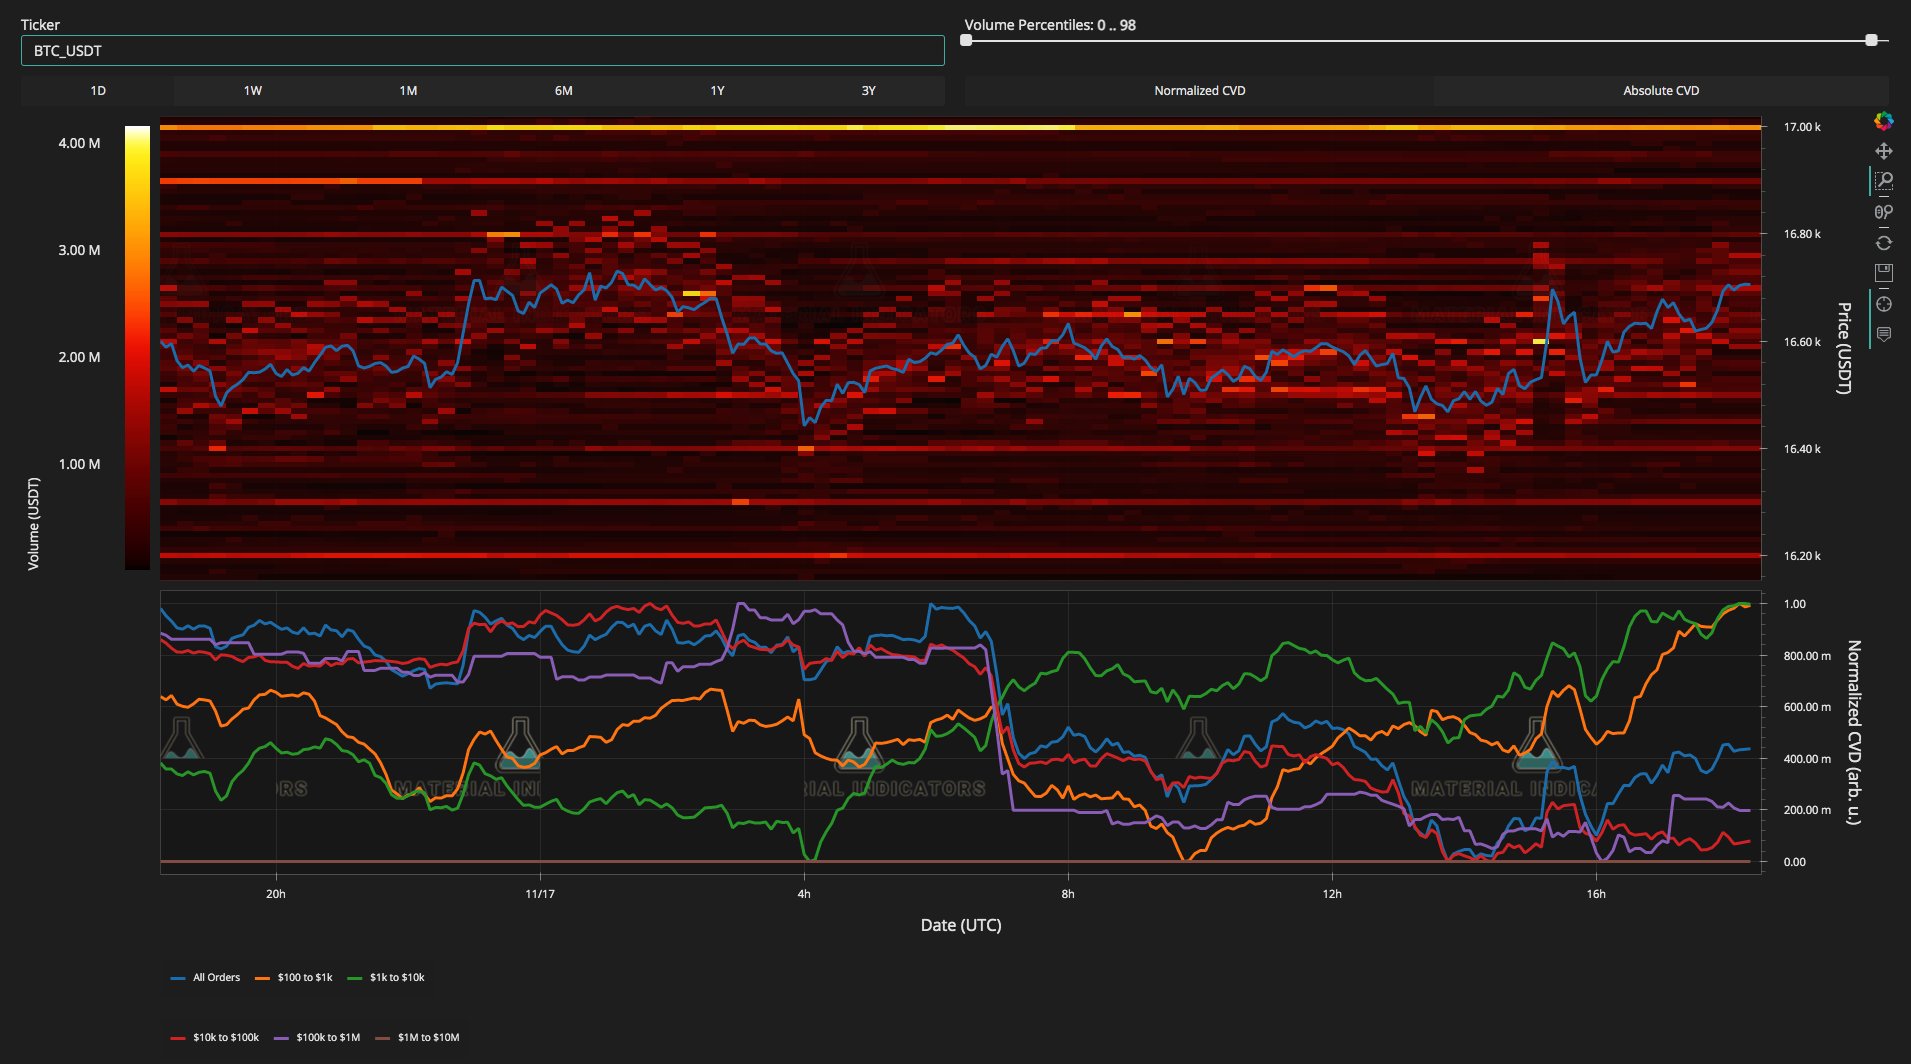Viewport: 1911px width, 1064px height.
Task: Select the Normalized CVD tab
Action: click(x=1199, y=90)
